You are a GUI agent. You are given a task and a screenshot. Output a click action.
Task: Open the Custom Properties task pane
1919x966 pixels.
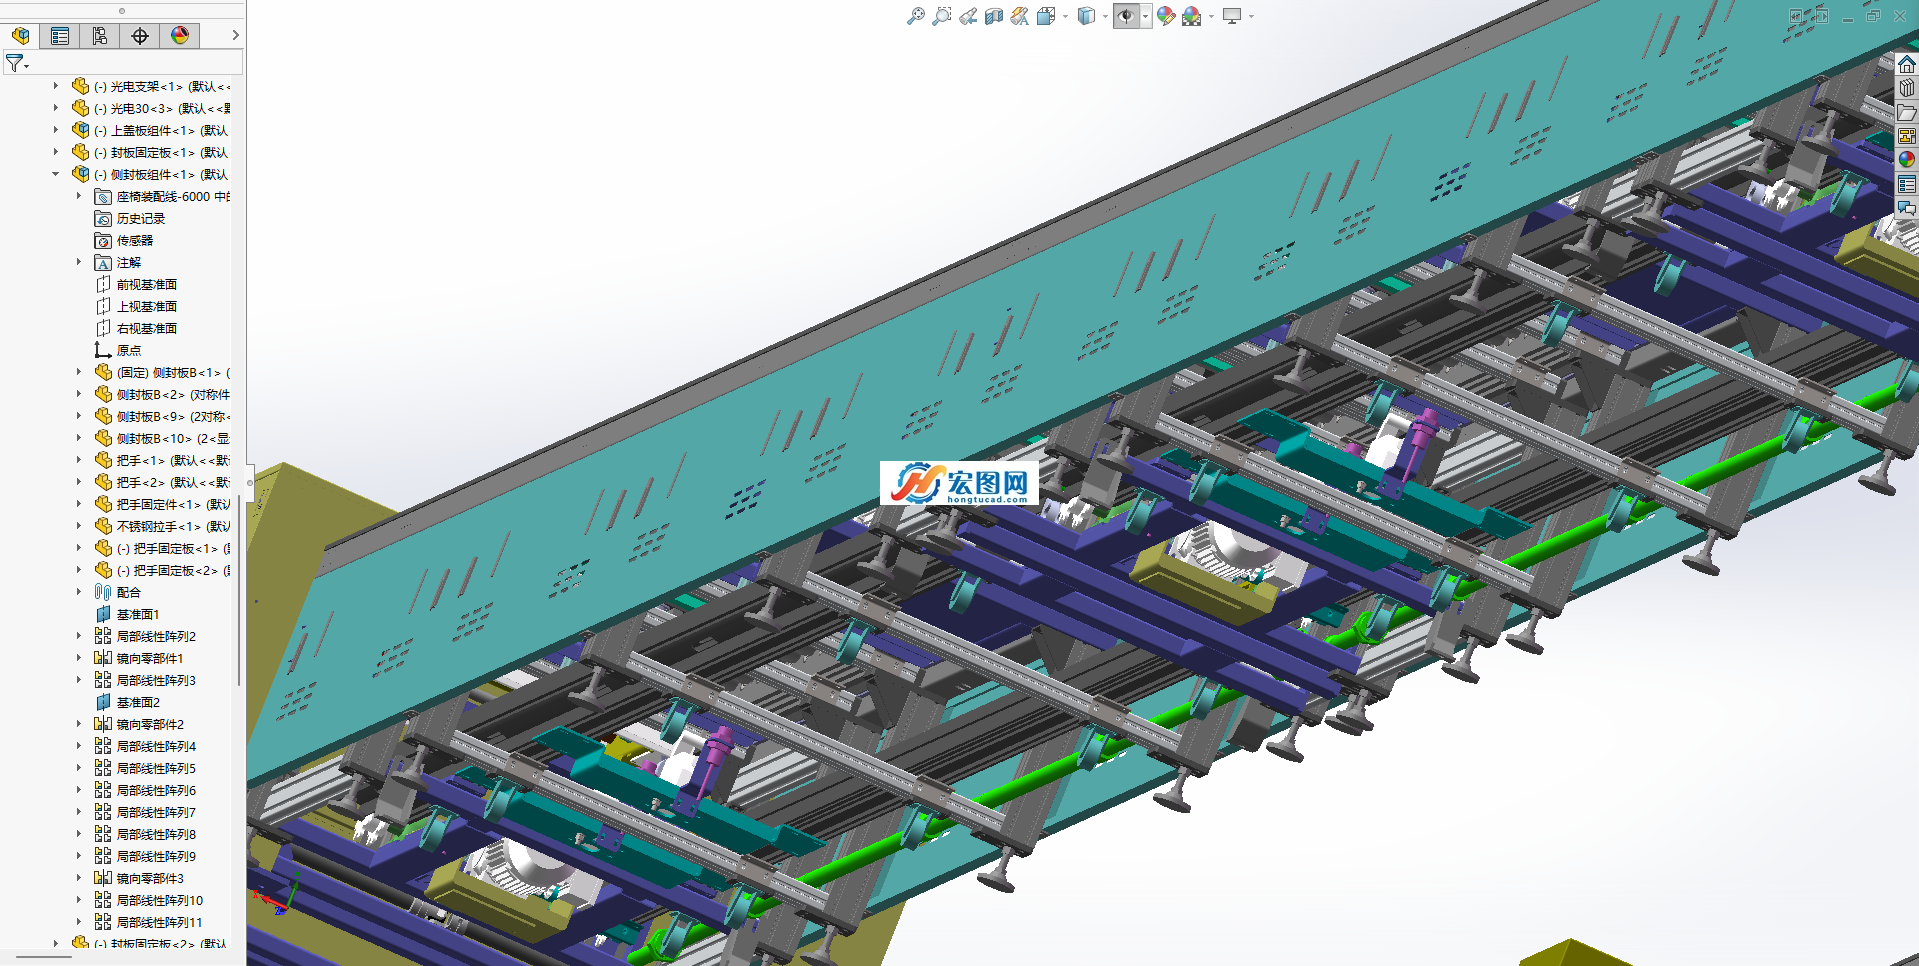1907,184
